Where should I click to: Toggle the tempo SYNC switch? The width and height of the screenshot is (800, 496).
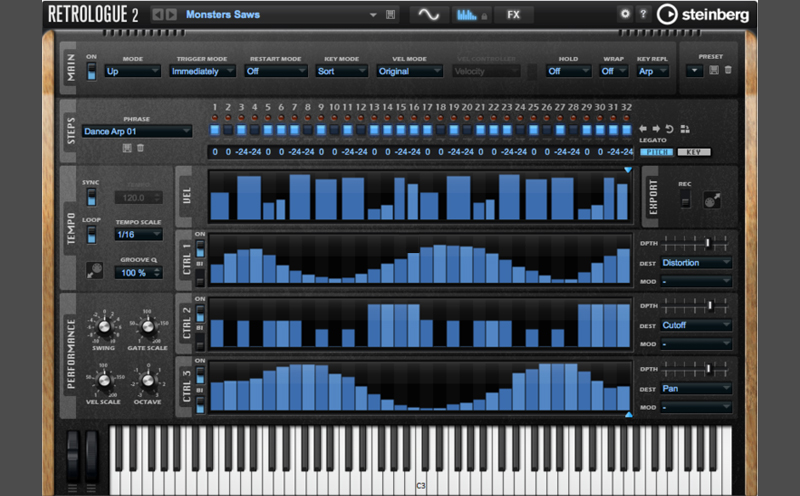tap(91, 199)
